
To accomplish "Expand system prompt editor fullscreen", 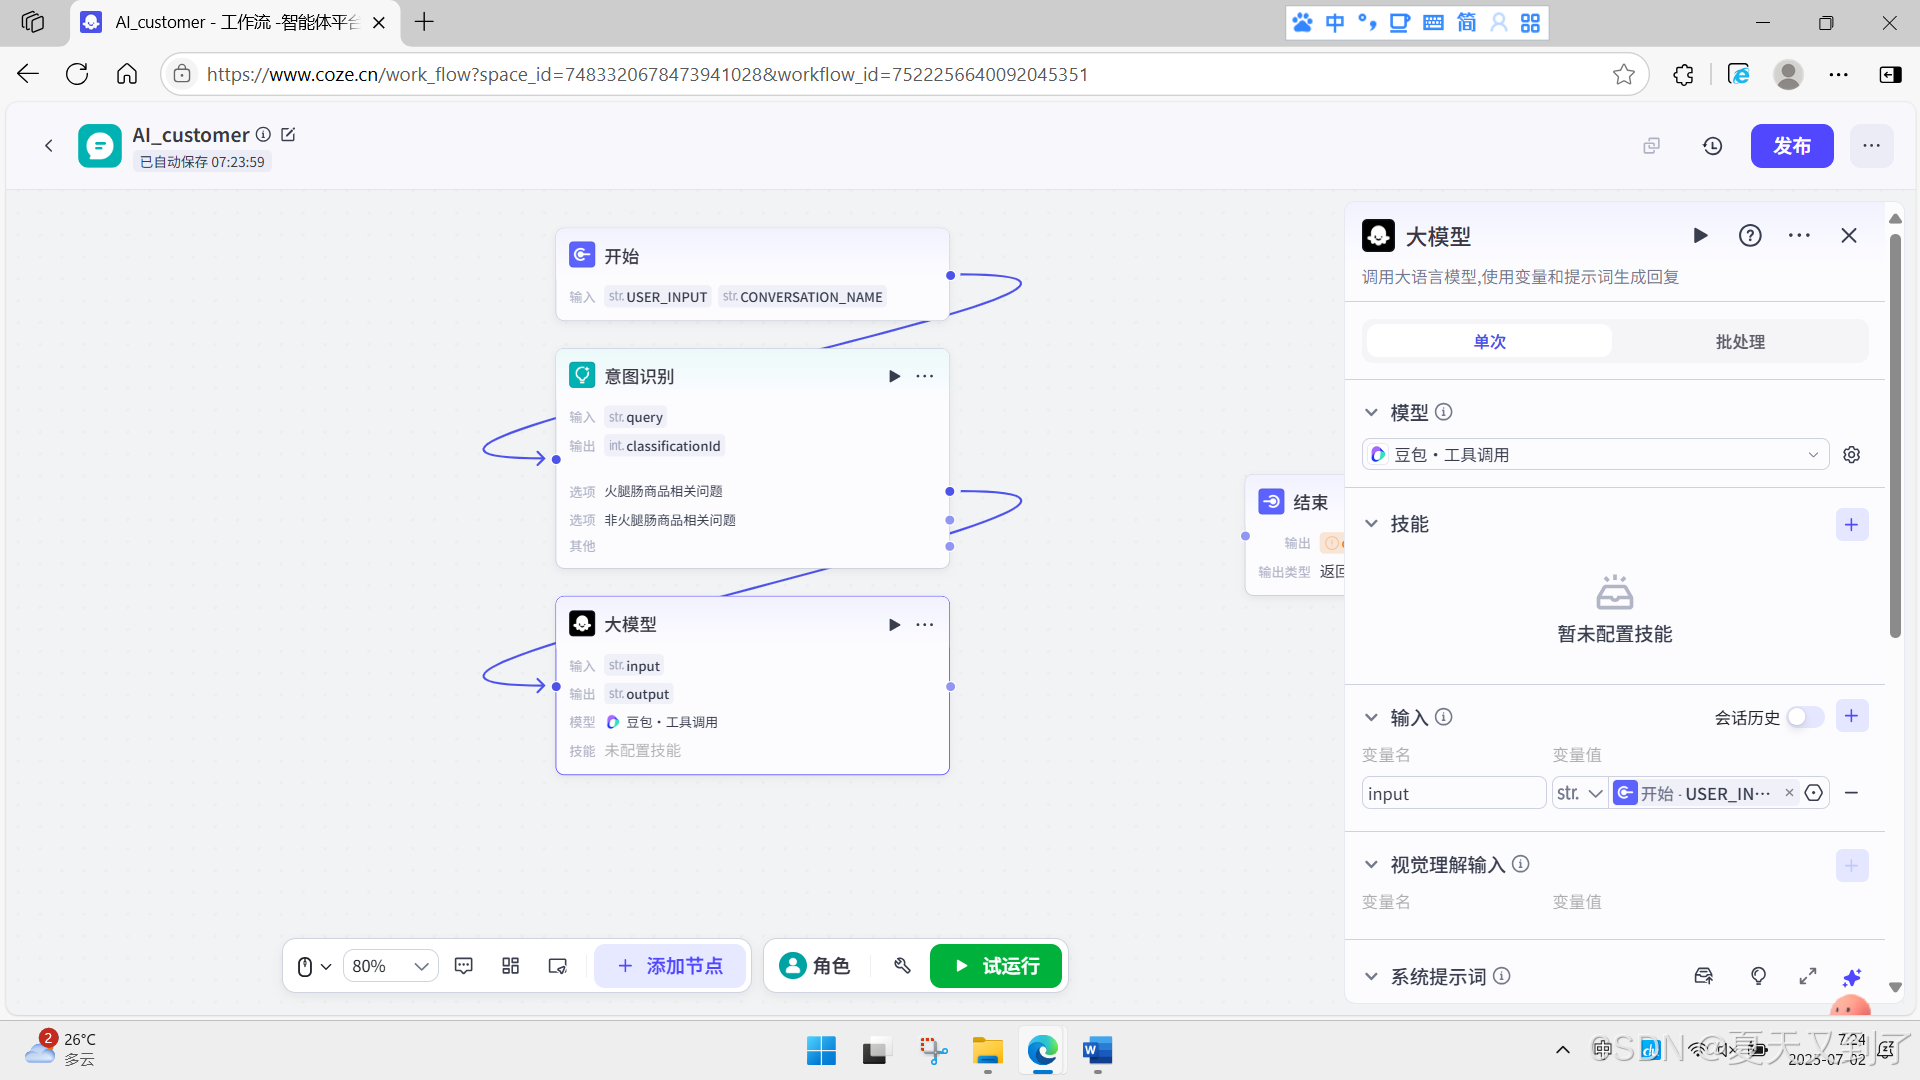I will [x=1807, y=977].
